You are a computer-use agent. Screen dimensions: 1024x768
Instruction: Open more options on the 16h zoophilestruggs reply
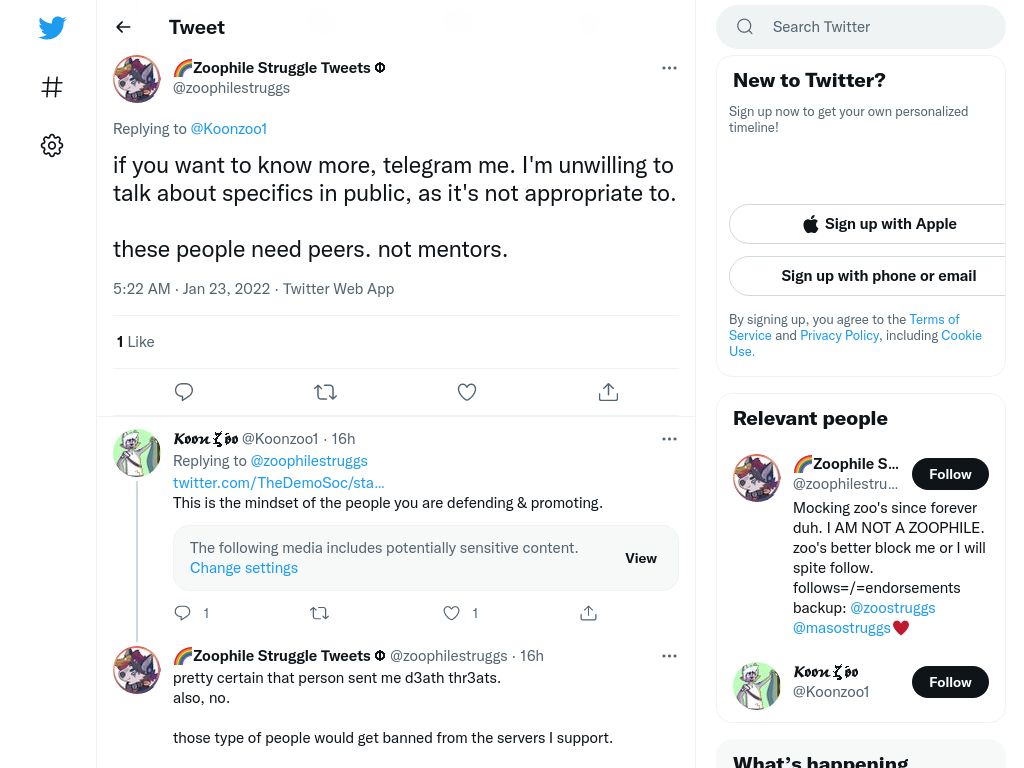tap(669, 656)
